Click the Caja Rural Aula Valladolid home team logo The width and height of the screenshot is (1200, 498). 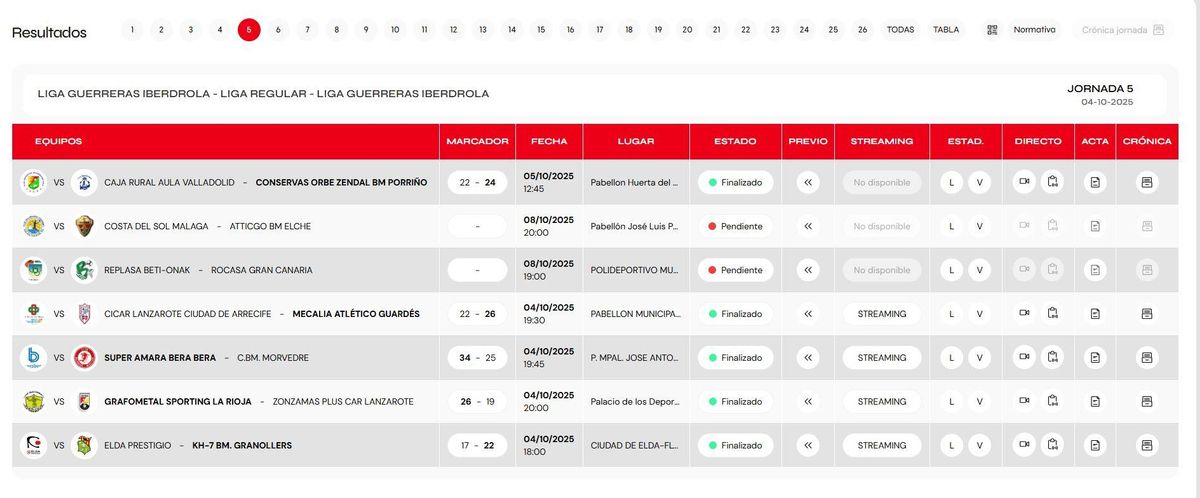34,182
